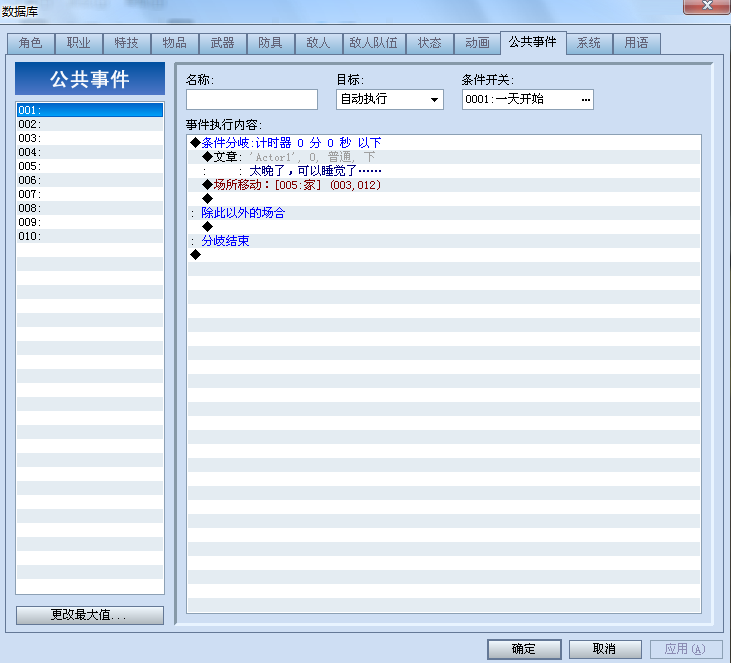
Task: Select common event 007 in list
Action: [x=90, y=194]
